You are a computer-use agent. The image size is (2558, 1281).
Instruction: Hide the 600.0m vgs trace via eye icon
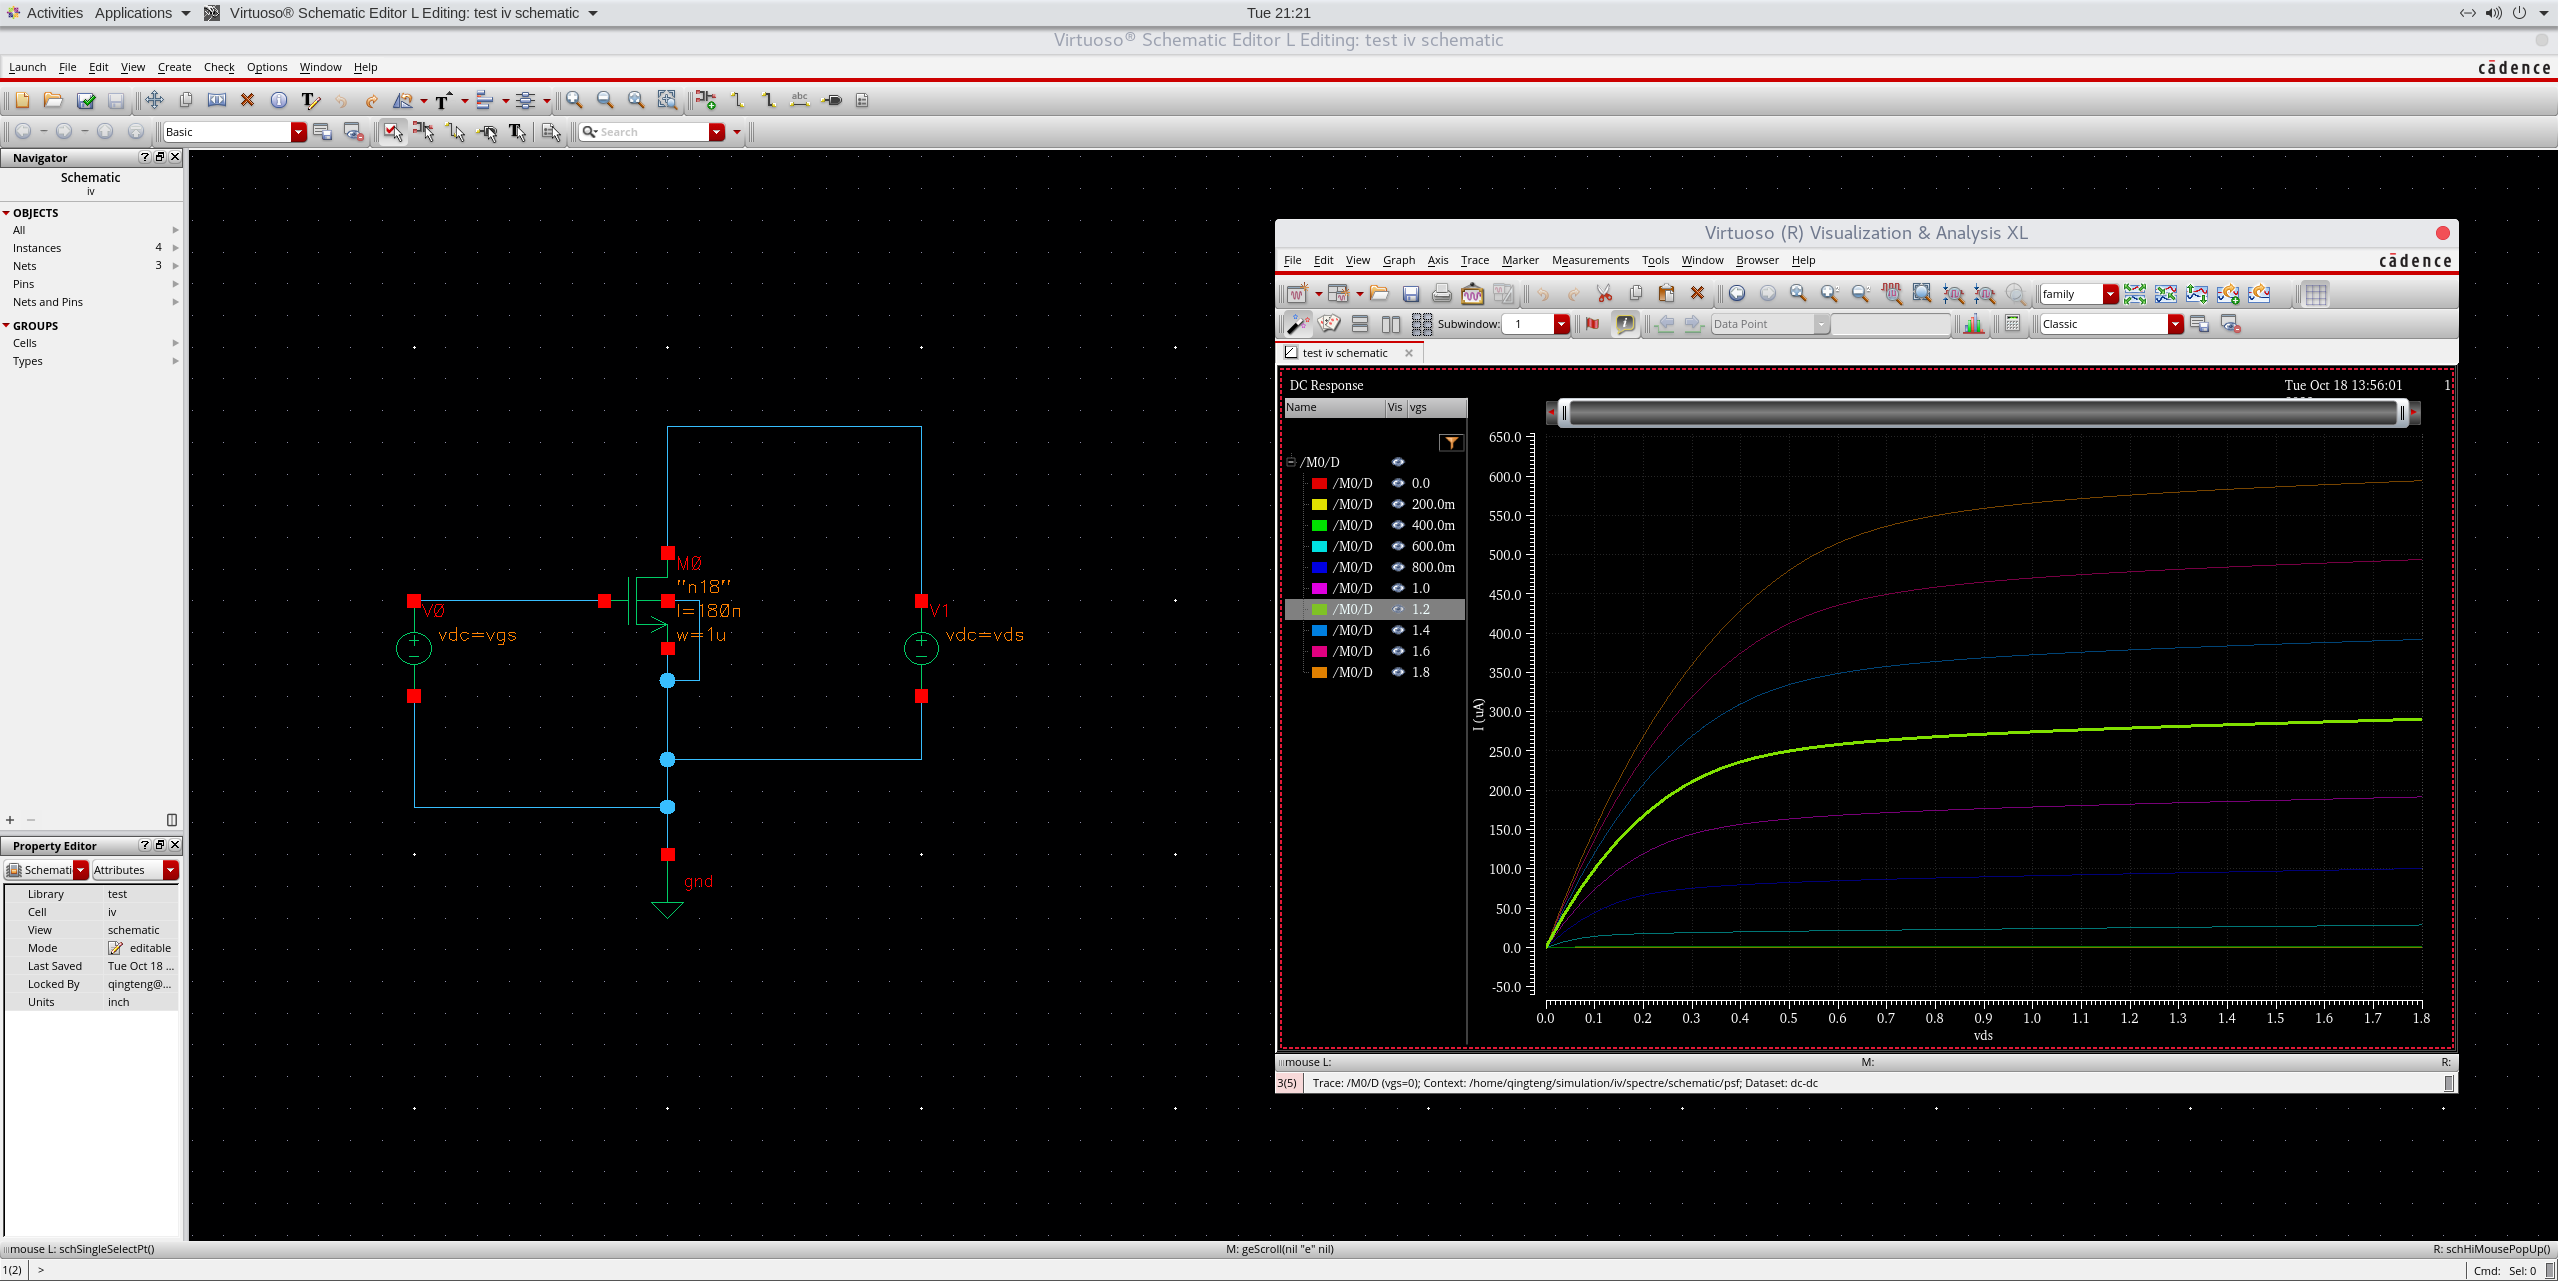(1398, 546)
